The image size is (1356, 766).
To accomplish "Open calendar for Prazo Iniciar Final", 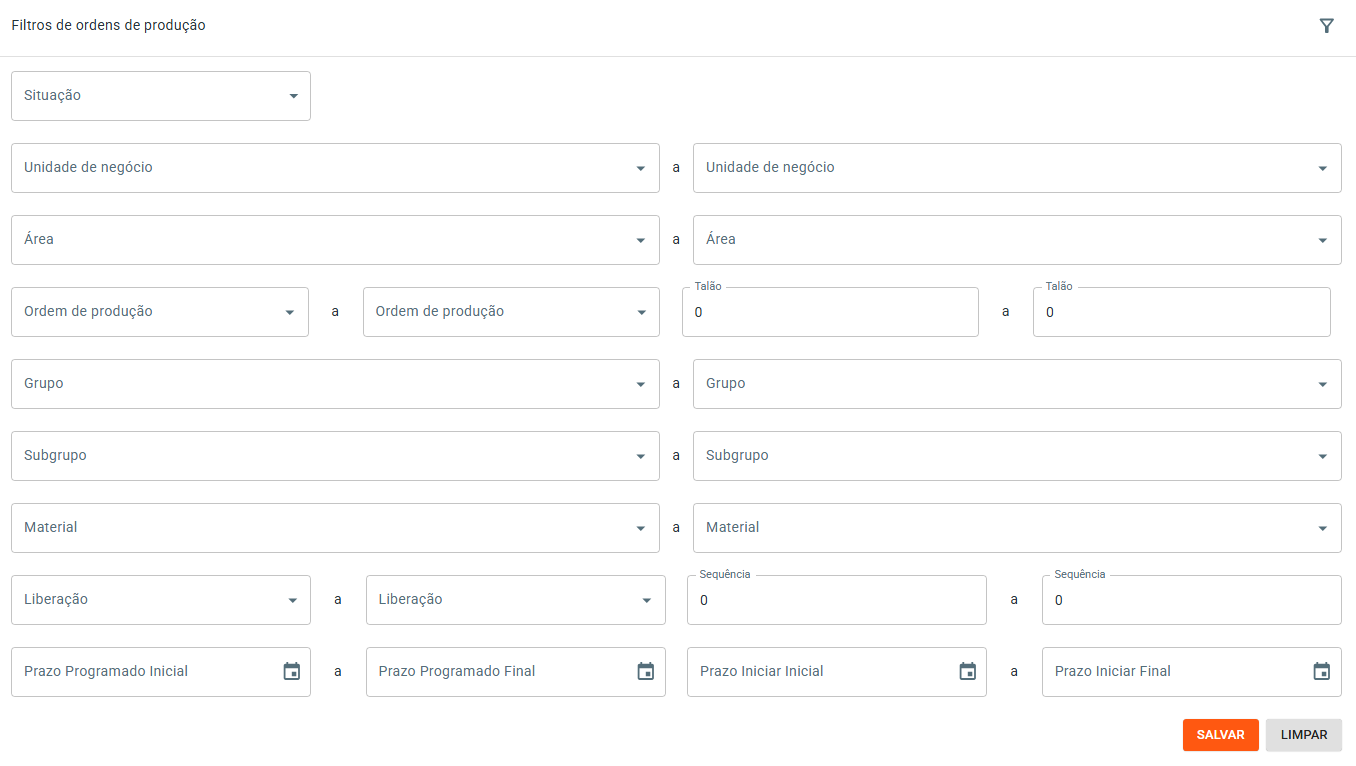I will point(1322,672).
